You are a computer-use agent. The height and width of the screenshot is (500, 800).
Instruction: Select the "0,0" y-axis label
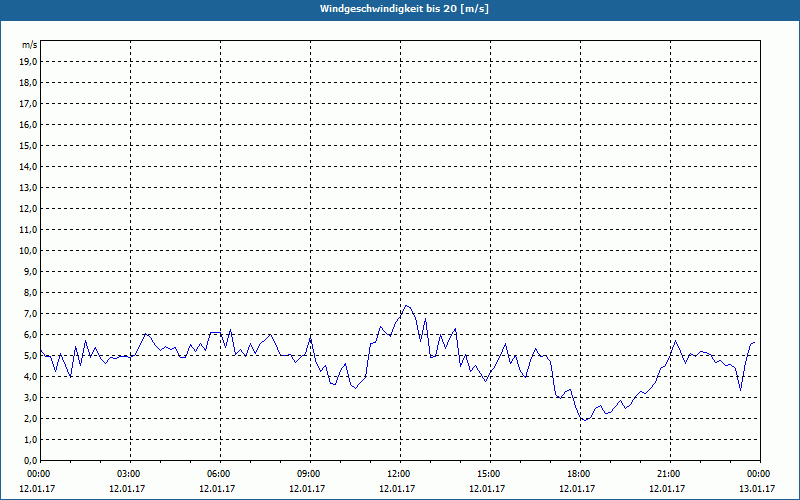(31, 461)
